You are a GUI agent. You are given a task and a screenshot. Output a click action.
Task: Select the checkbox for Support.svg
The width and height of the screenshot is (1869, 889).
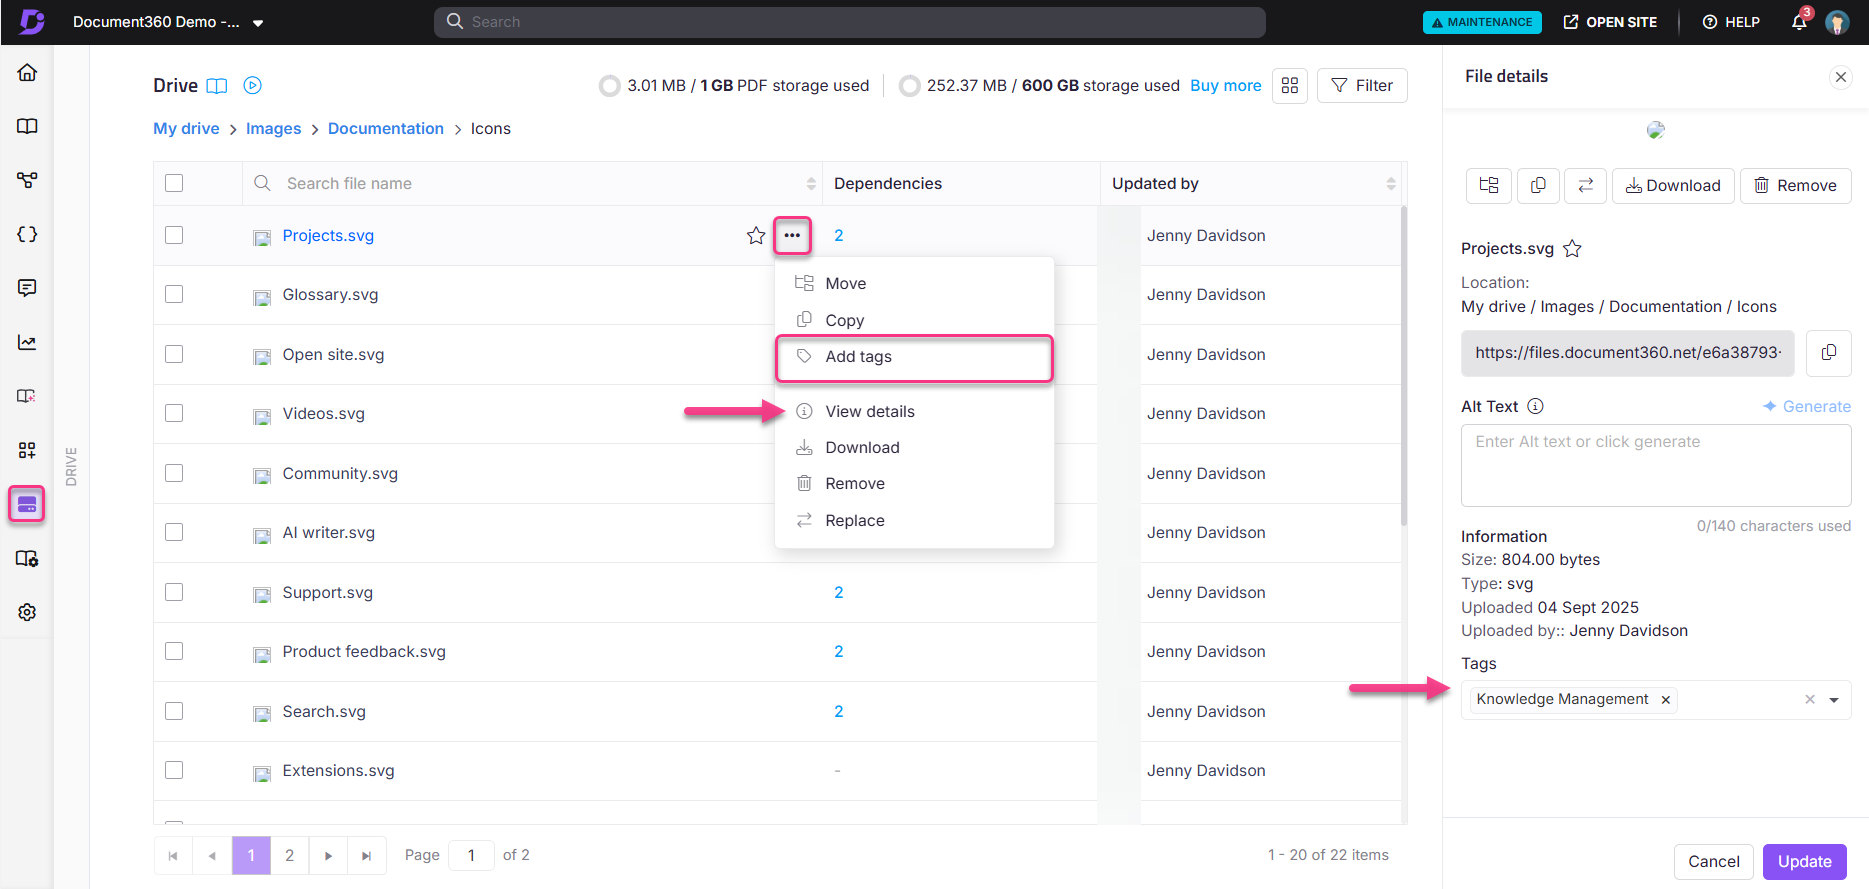[x=174, y=592]
